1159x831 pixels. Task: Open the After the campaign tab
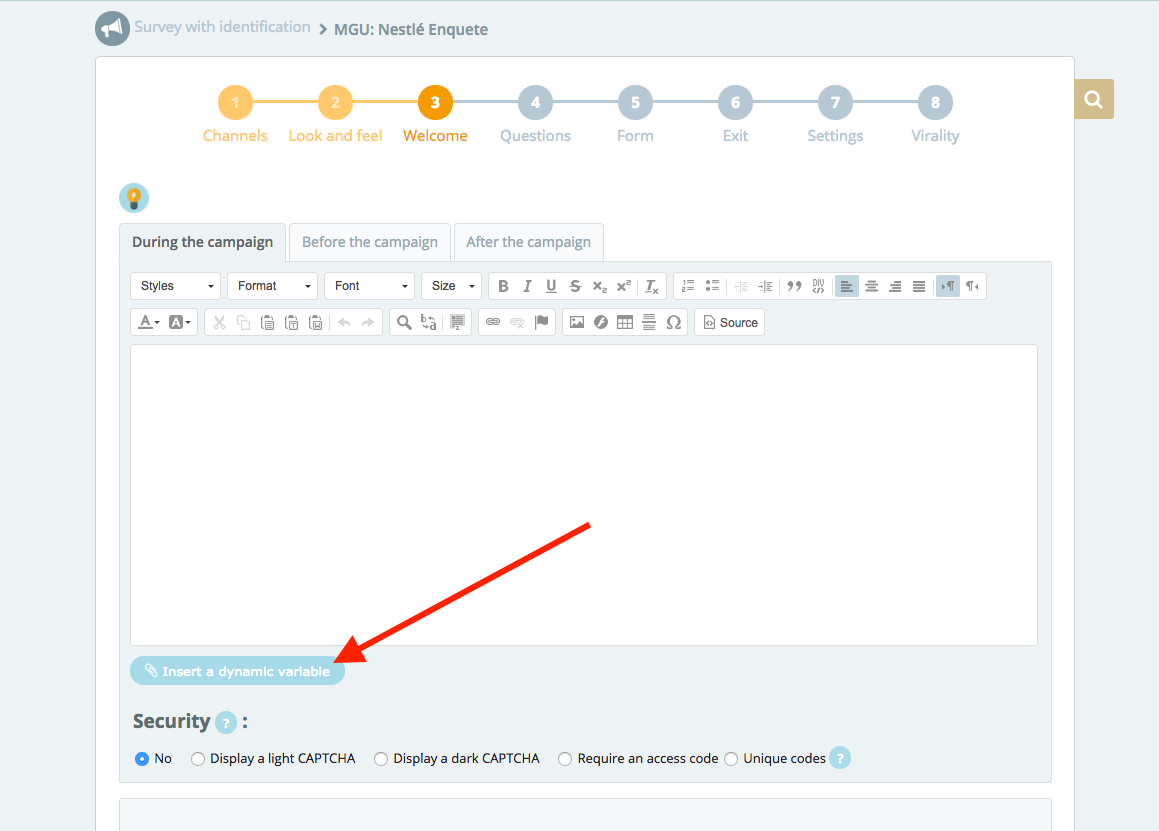coord(528,242)
